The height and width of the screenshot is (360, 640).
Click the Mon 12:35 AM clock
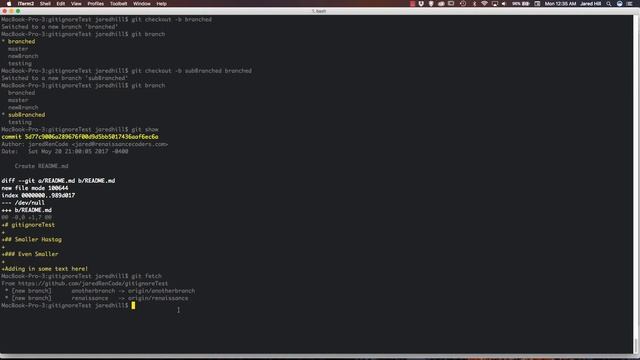(560, 4)
